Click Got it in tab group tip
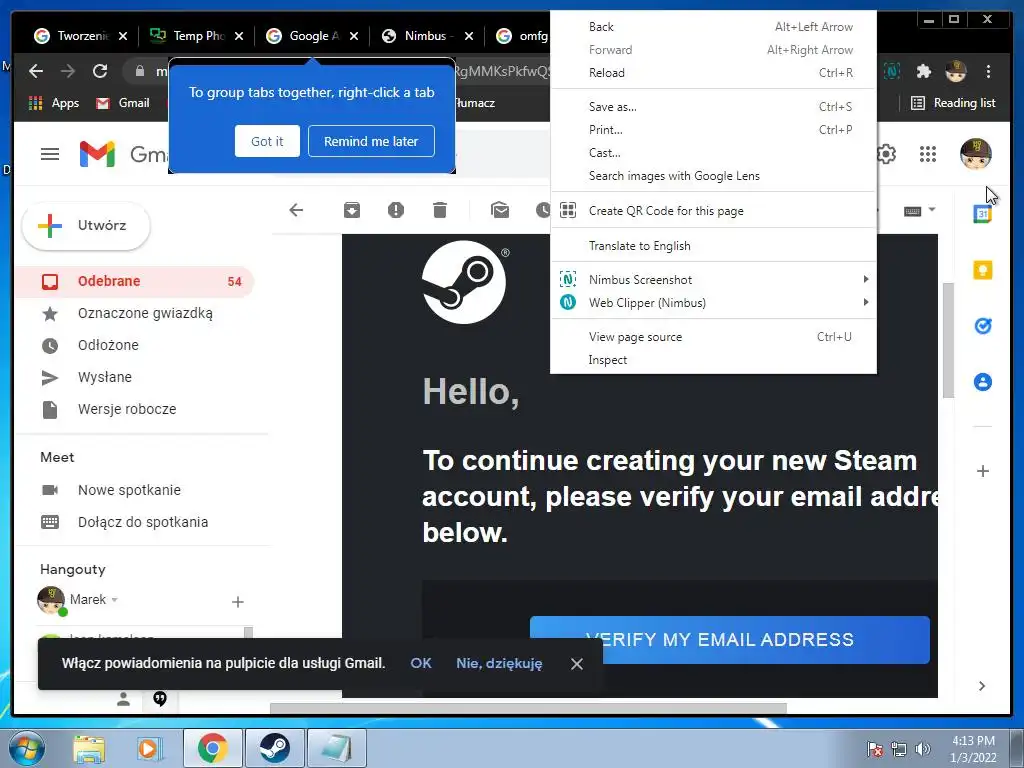1024x768 pixels. click(x=267, y=141)
